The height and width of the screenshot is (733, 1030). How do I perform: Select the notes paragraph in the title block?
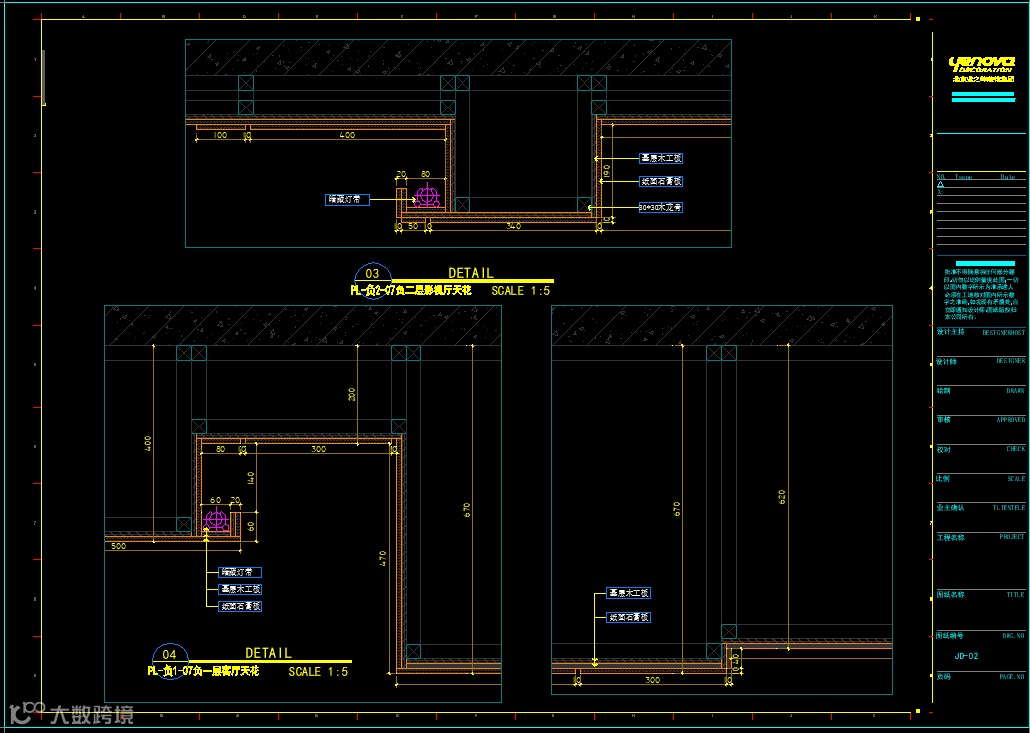point(980,294)
